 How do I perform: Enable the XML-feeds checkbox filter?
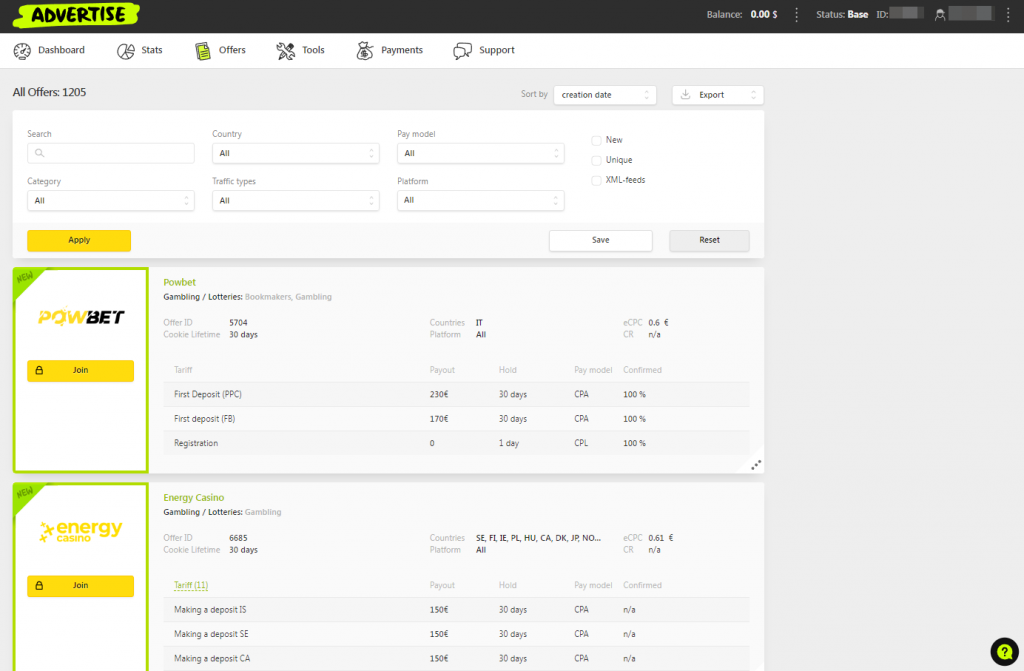click(x=596, y=180)
